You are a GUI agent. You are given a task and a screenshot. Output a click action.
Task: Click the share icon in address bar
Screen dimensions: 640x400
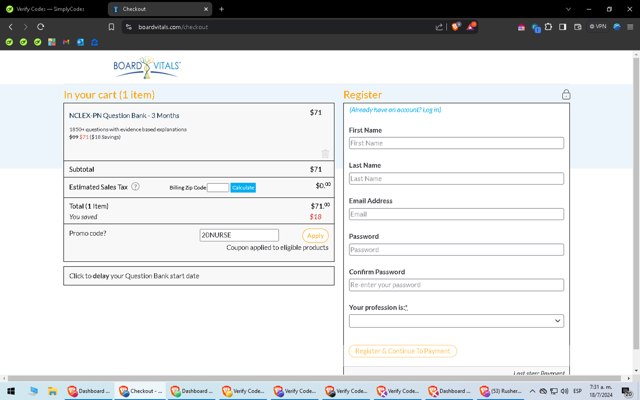coord(439,27)
